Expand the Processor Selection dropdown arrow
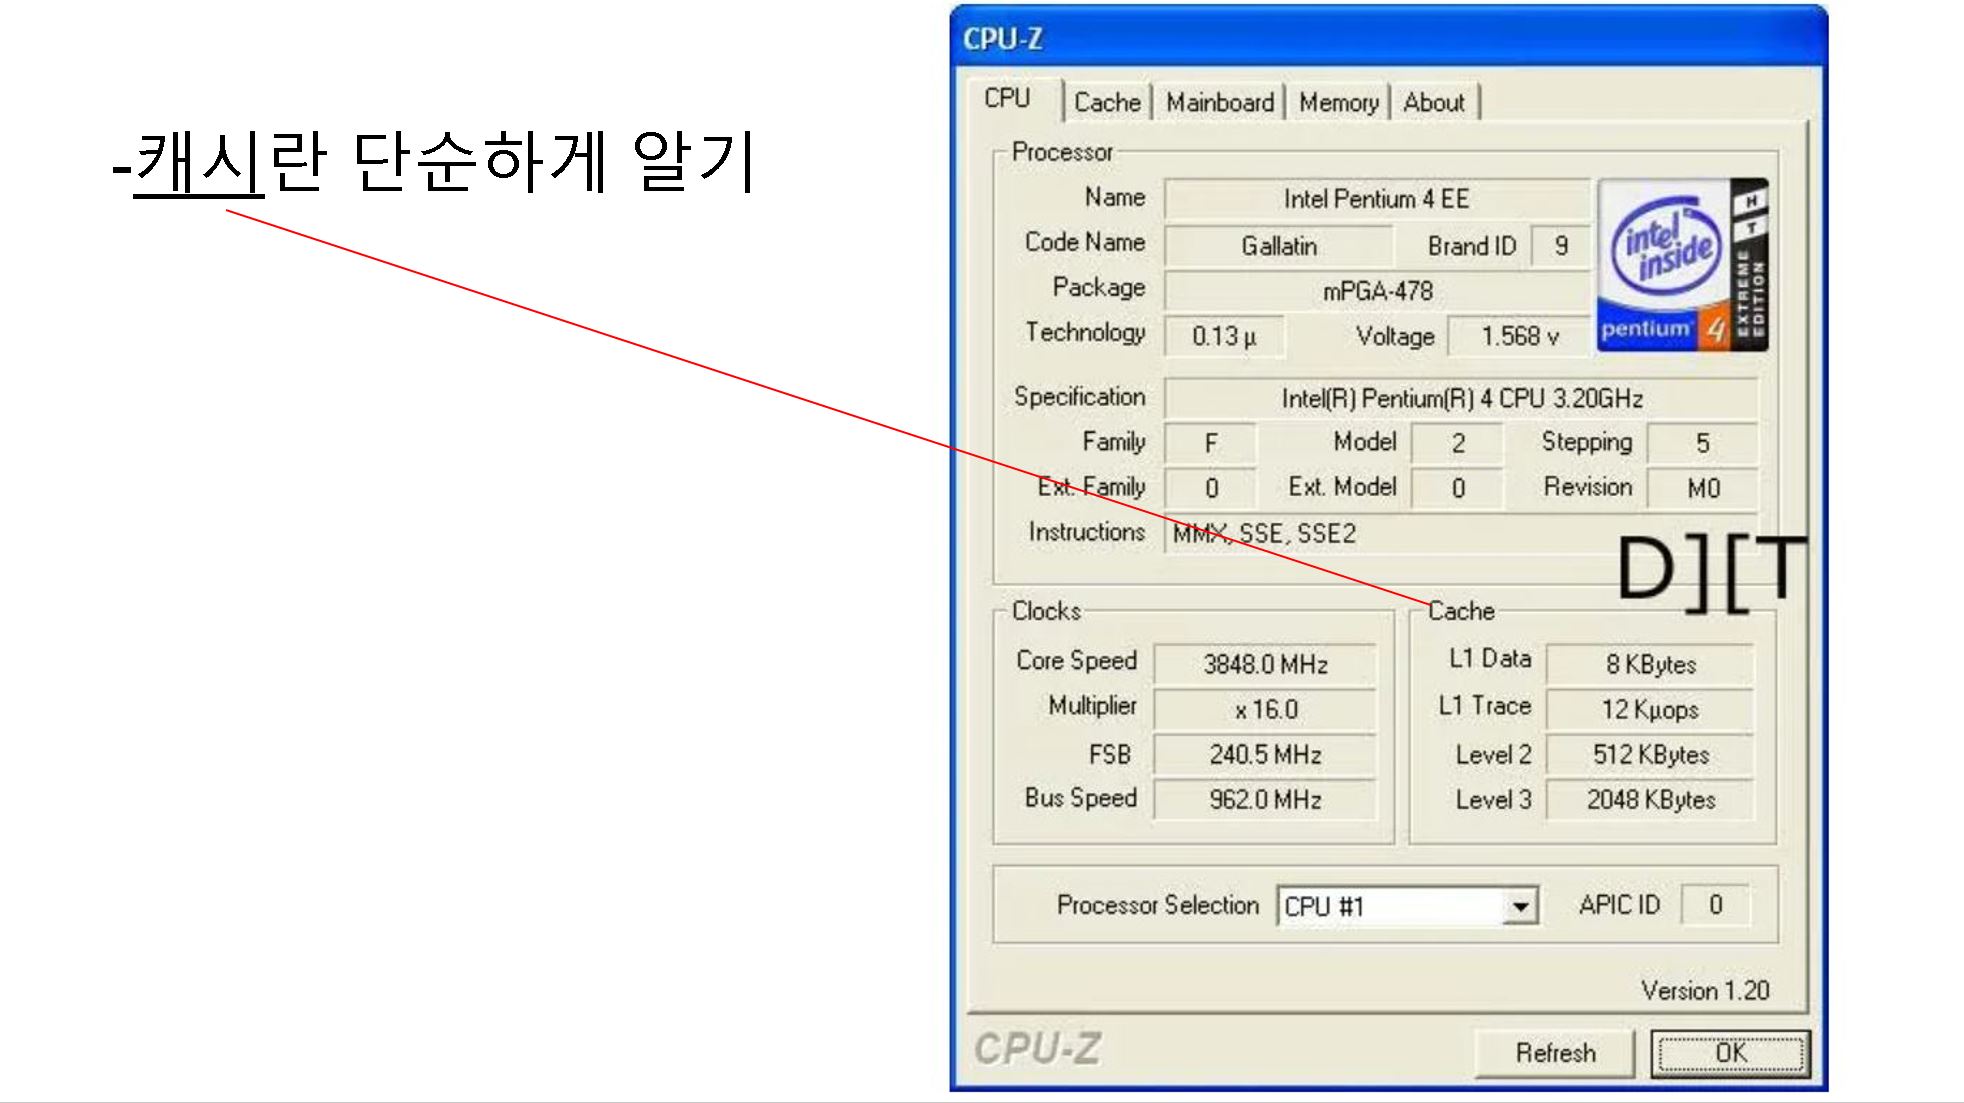The image size is (1964, 1103). [1520, 906]
